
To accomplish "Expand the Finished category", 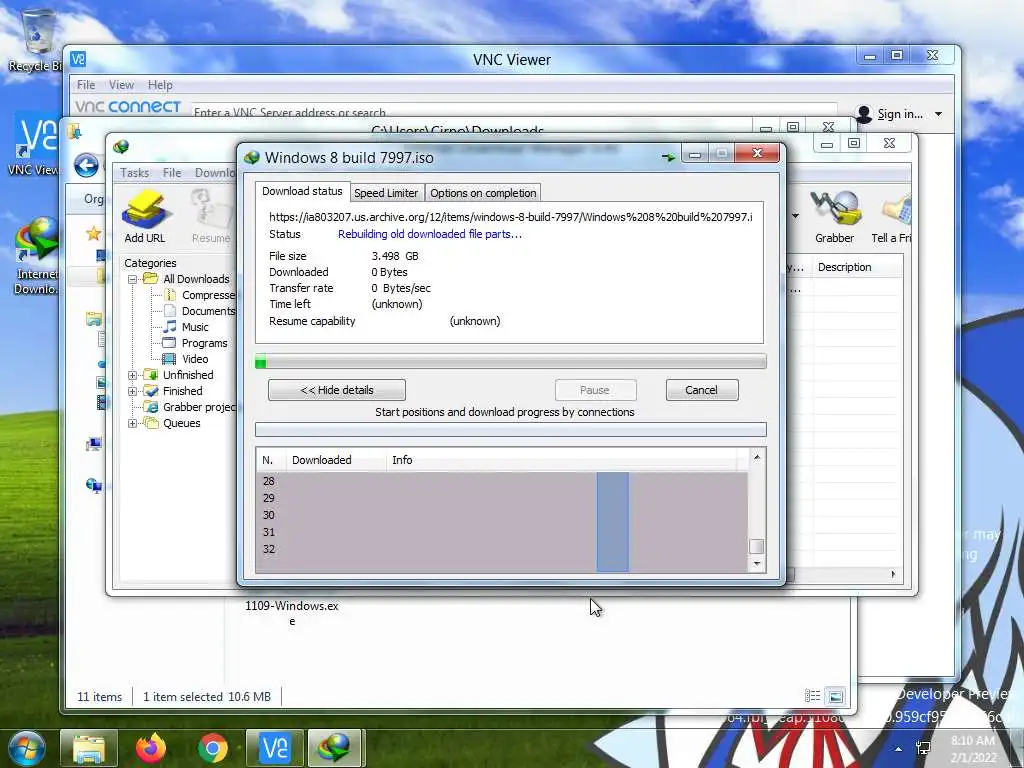I will point(132,391).
